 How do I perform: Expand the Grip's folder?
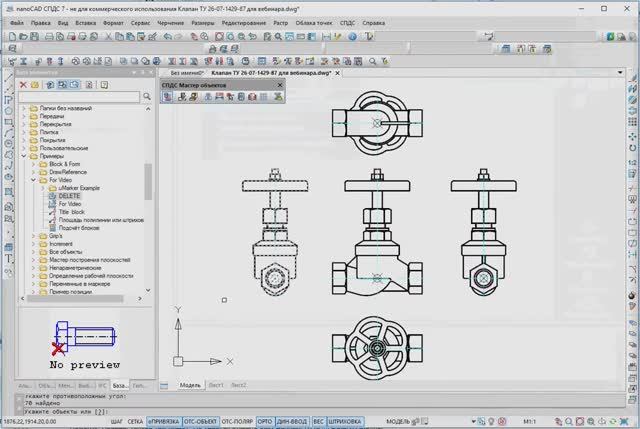(x=33, y=236)
